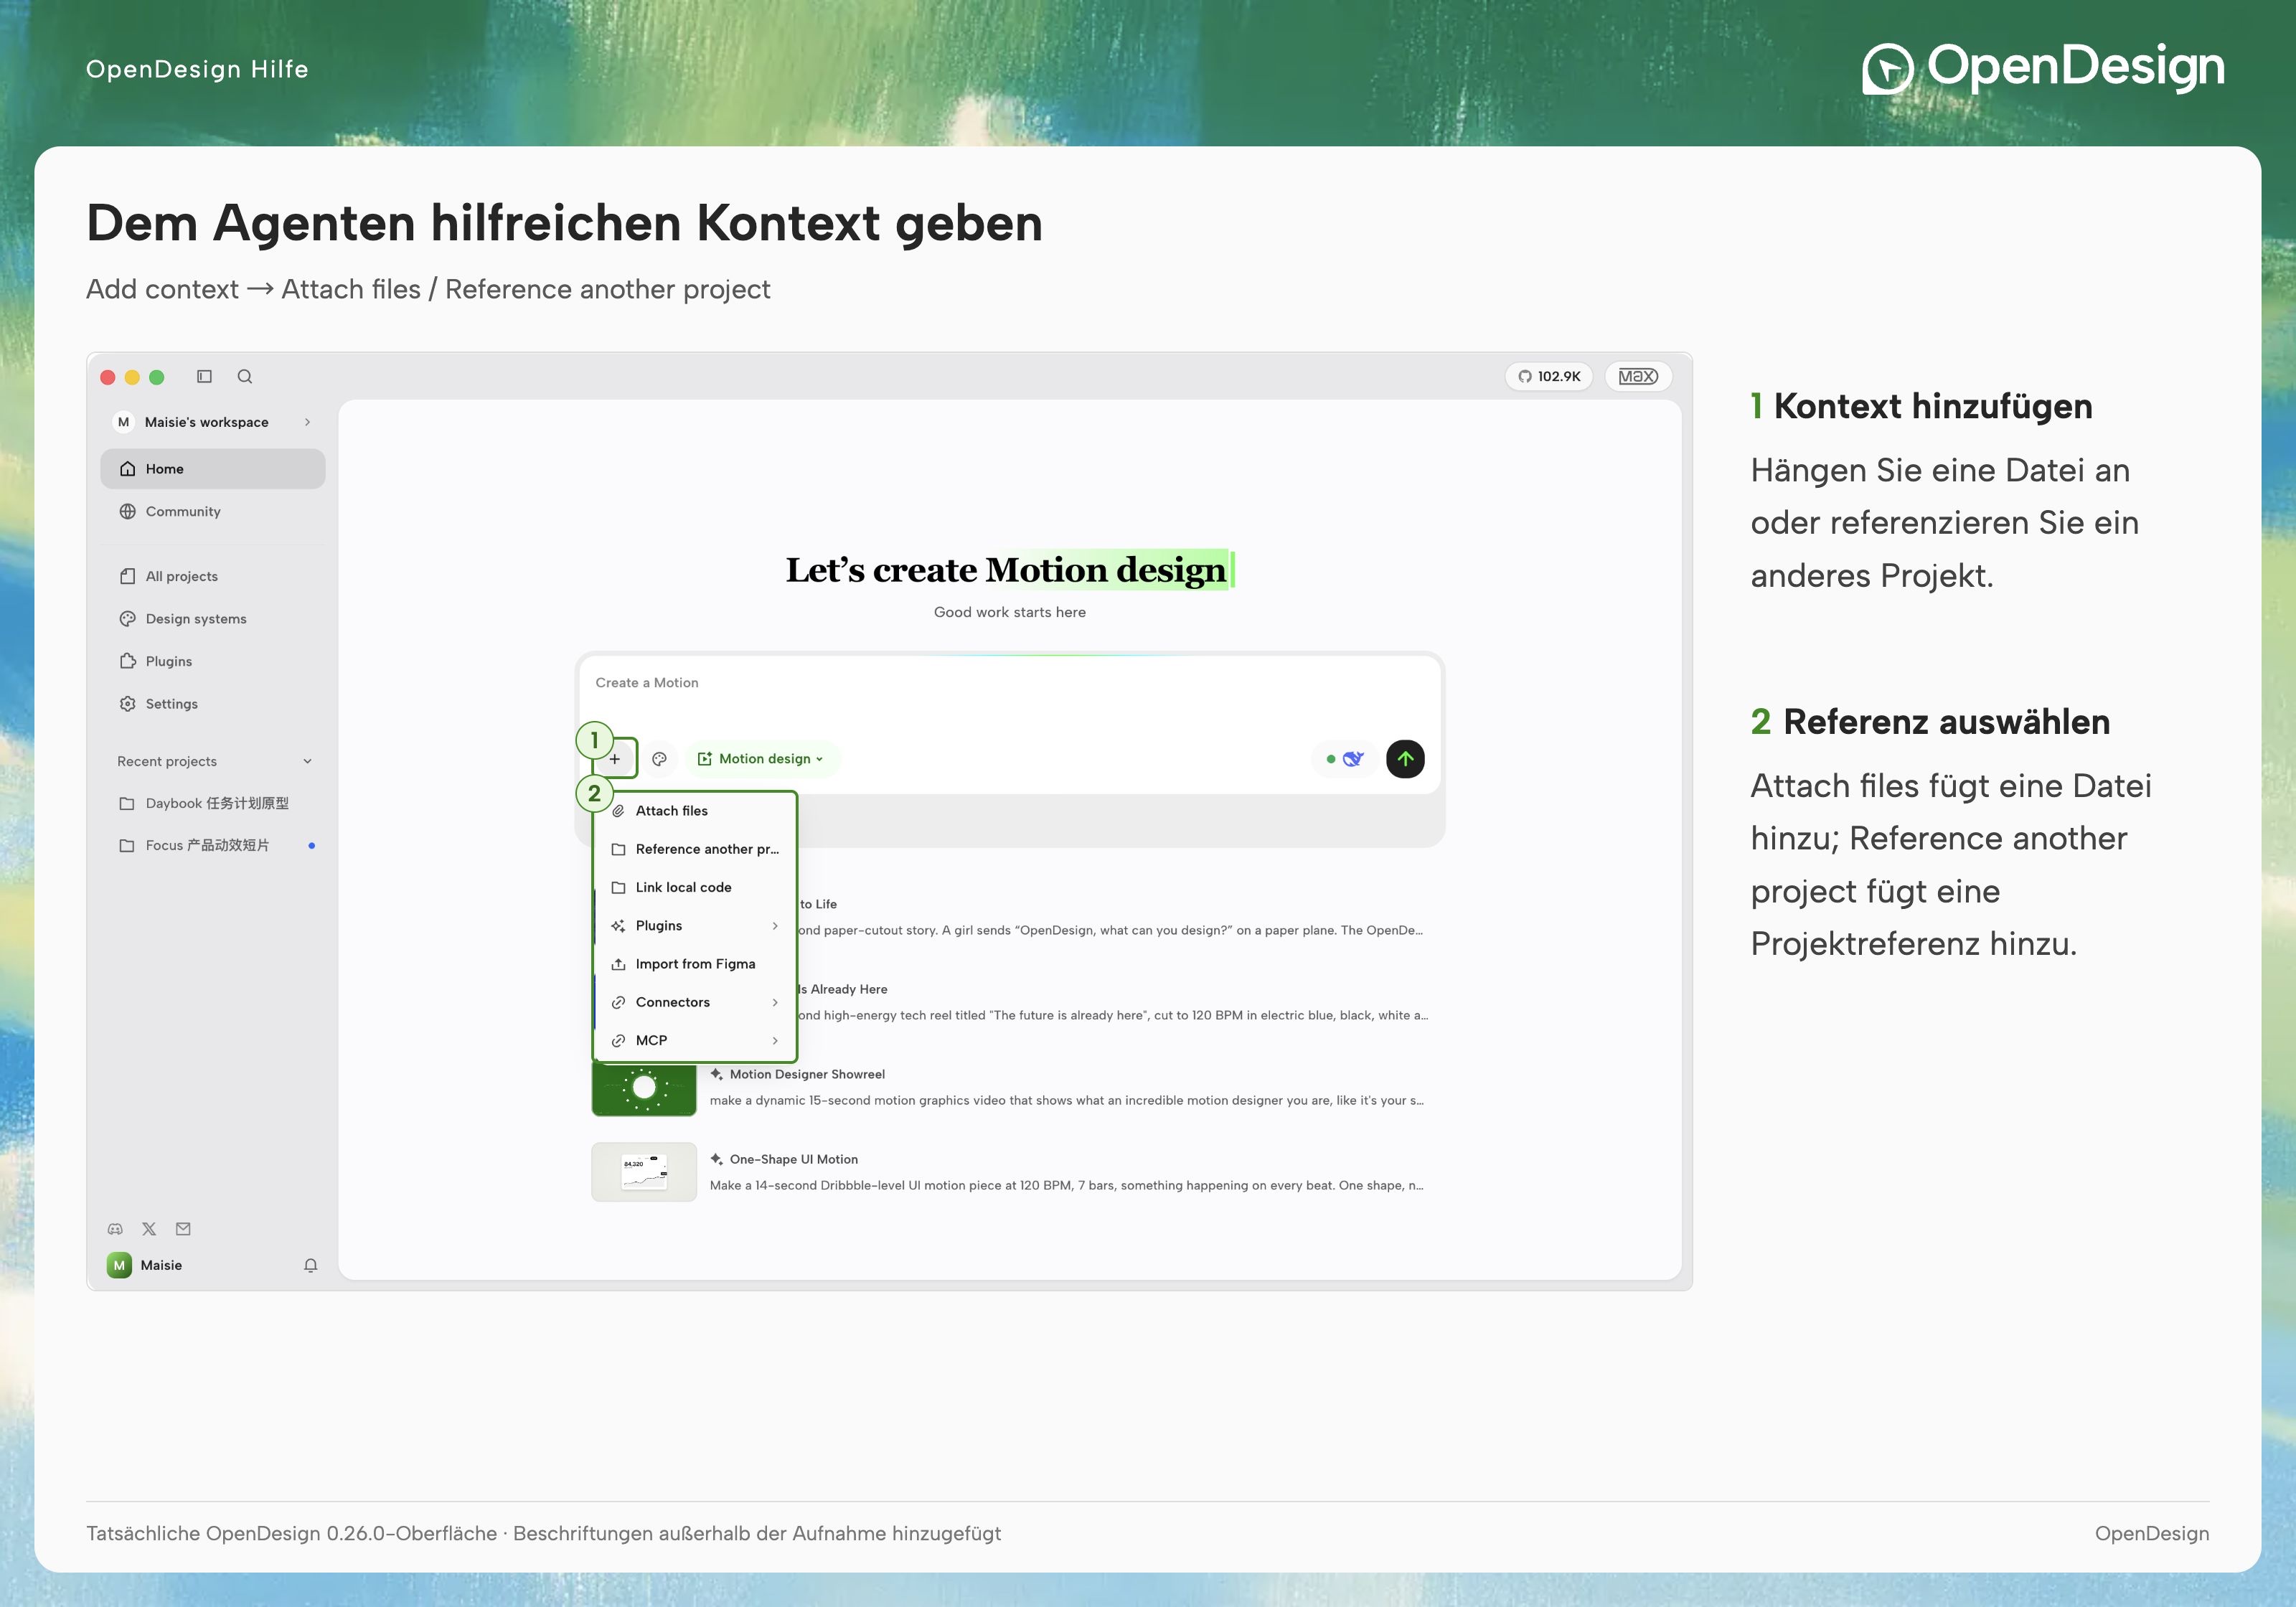Open Plugins in the sidebar
This screenshot has width=2296, height=1607.
pos(213,661)
